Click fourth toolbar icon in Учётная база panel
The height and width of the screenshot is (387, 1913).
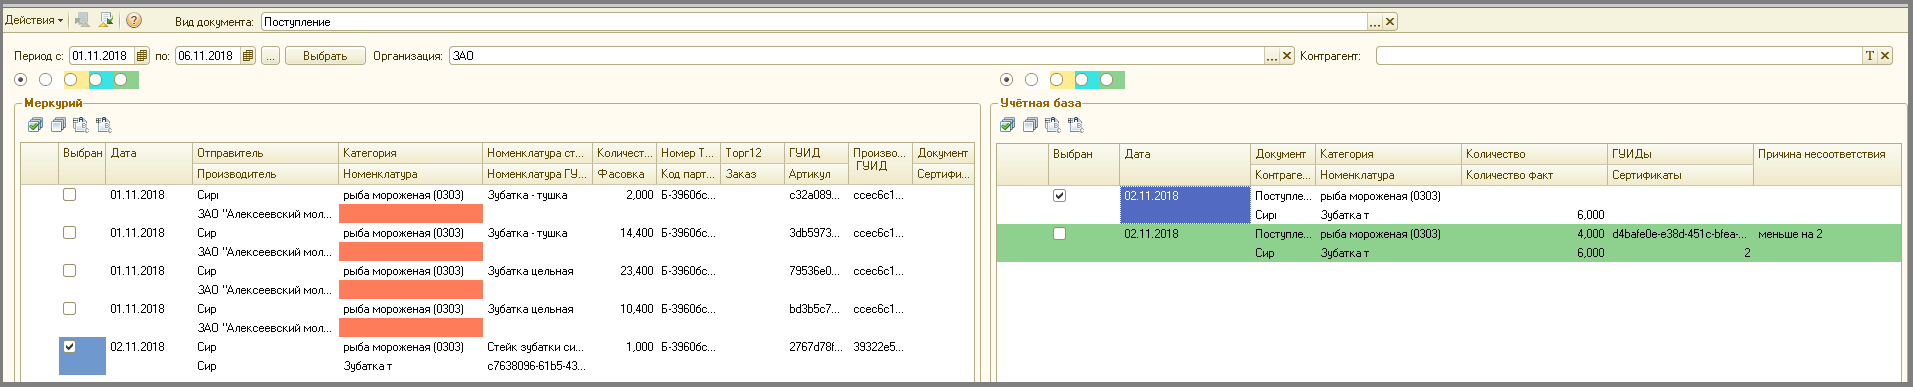pyautogui.click(x=1076, y=125)
